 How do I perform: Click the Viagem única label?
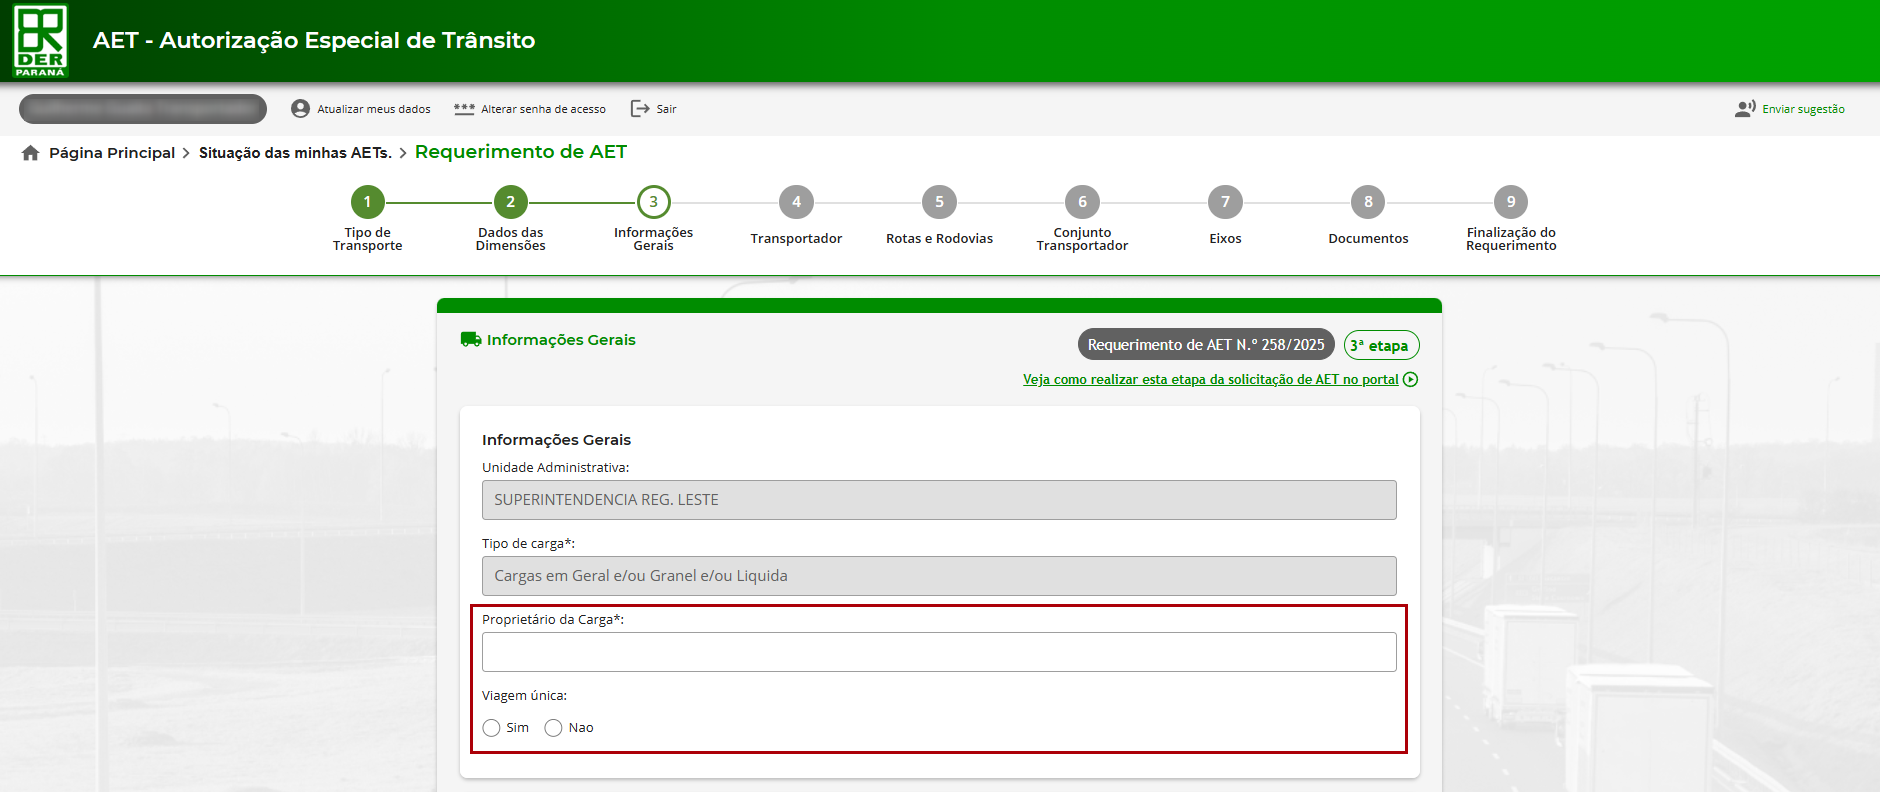coord(524,696)
